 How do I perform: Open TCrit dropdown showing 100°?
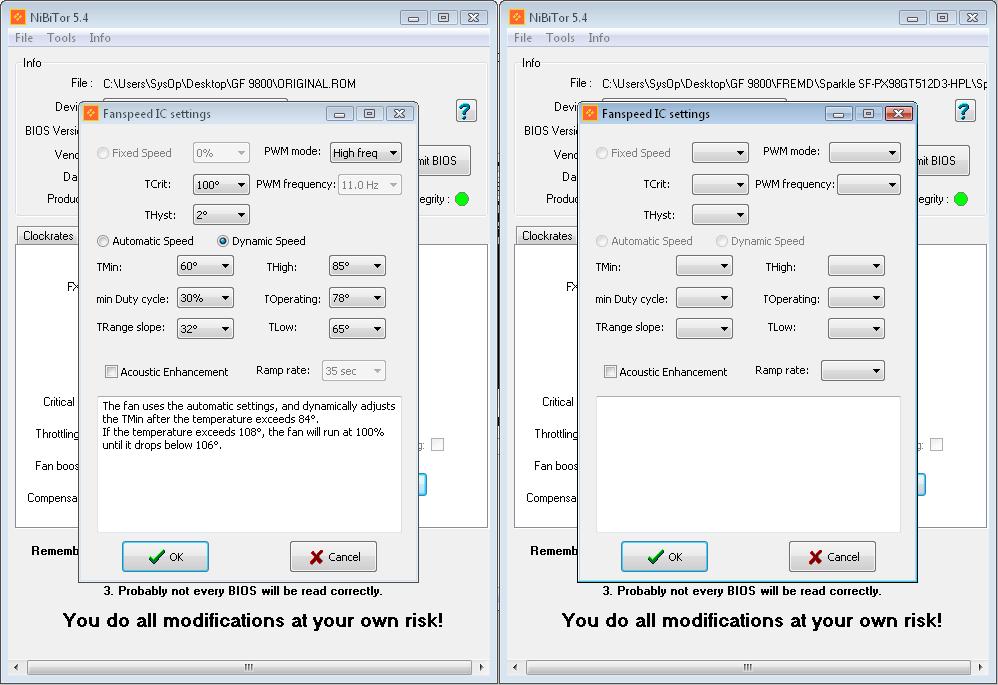[221, 185]
